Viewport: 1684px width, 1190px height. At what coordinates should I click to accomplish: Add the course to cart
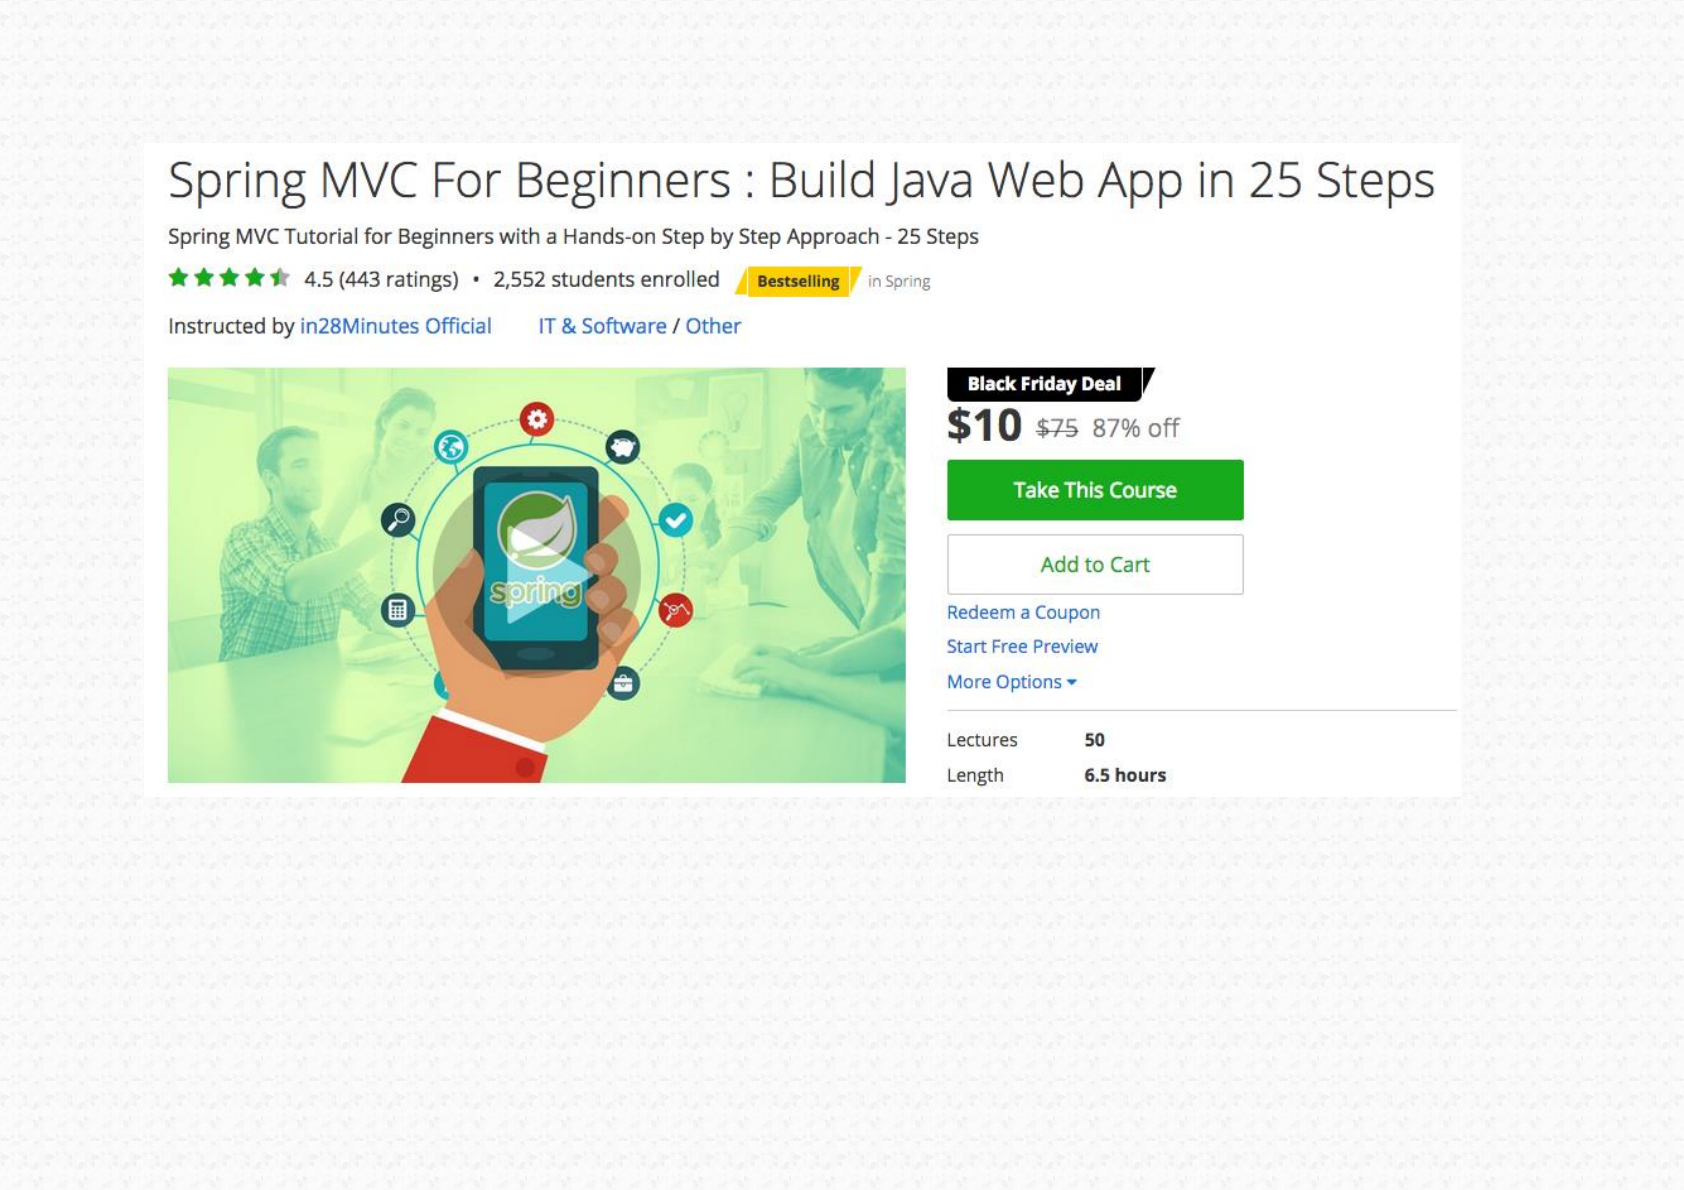1095,564
